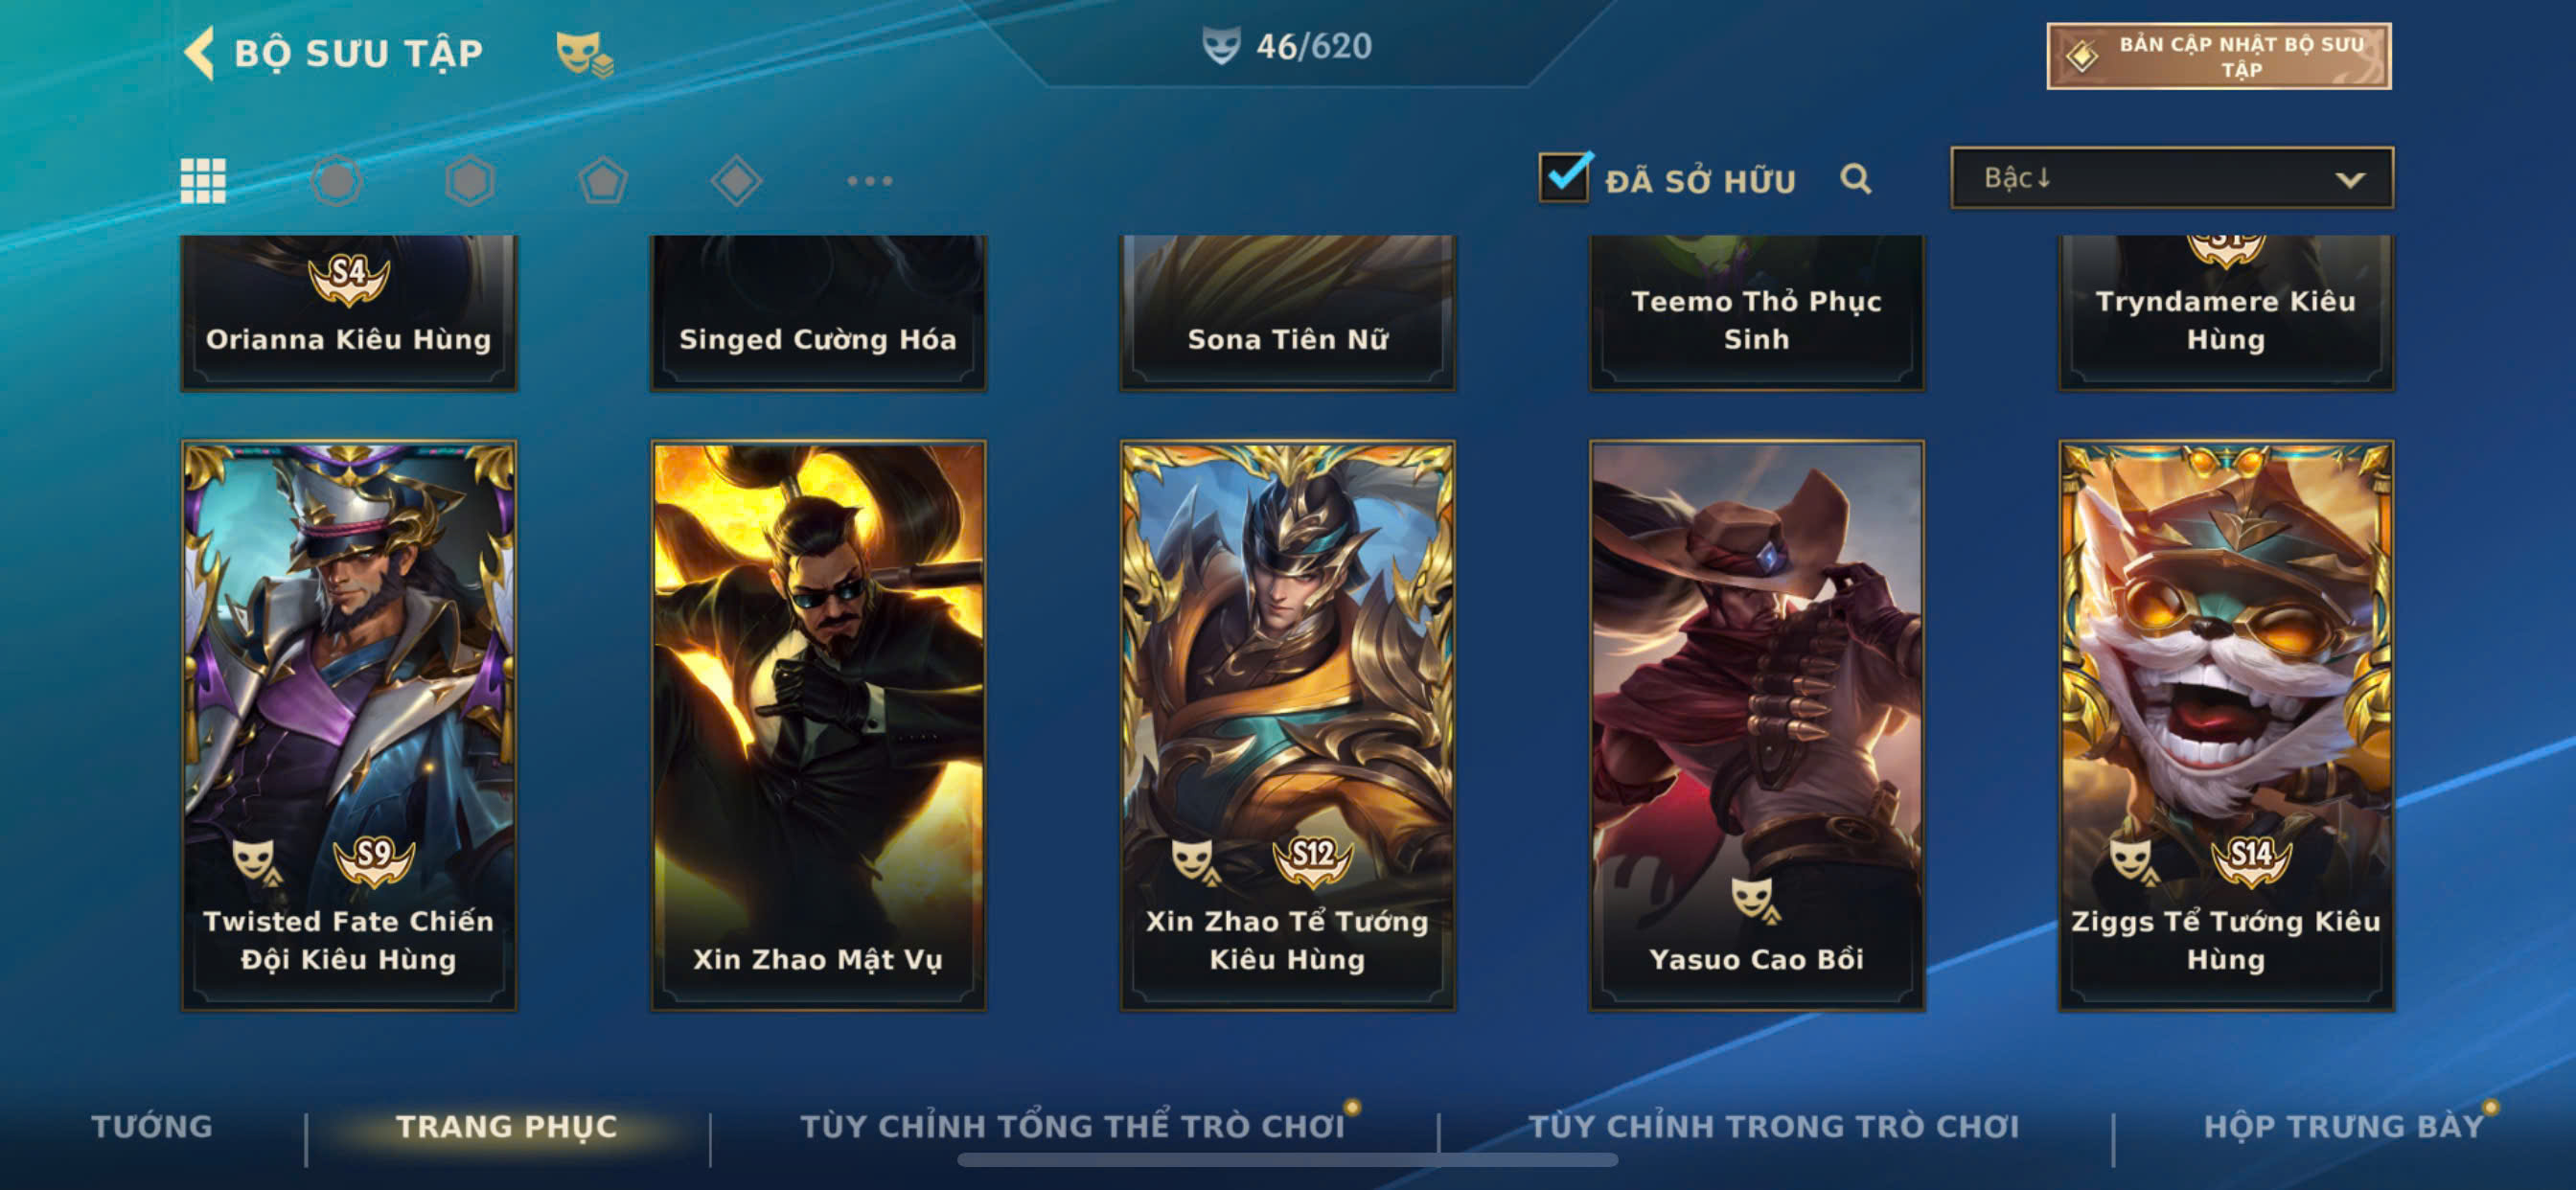Image resolution: width=2576 pixels, height=1190 pixels.
Task: Select the diamond-shaped rarity filter icon
Action: point(737,181)
